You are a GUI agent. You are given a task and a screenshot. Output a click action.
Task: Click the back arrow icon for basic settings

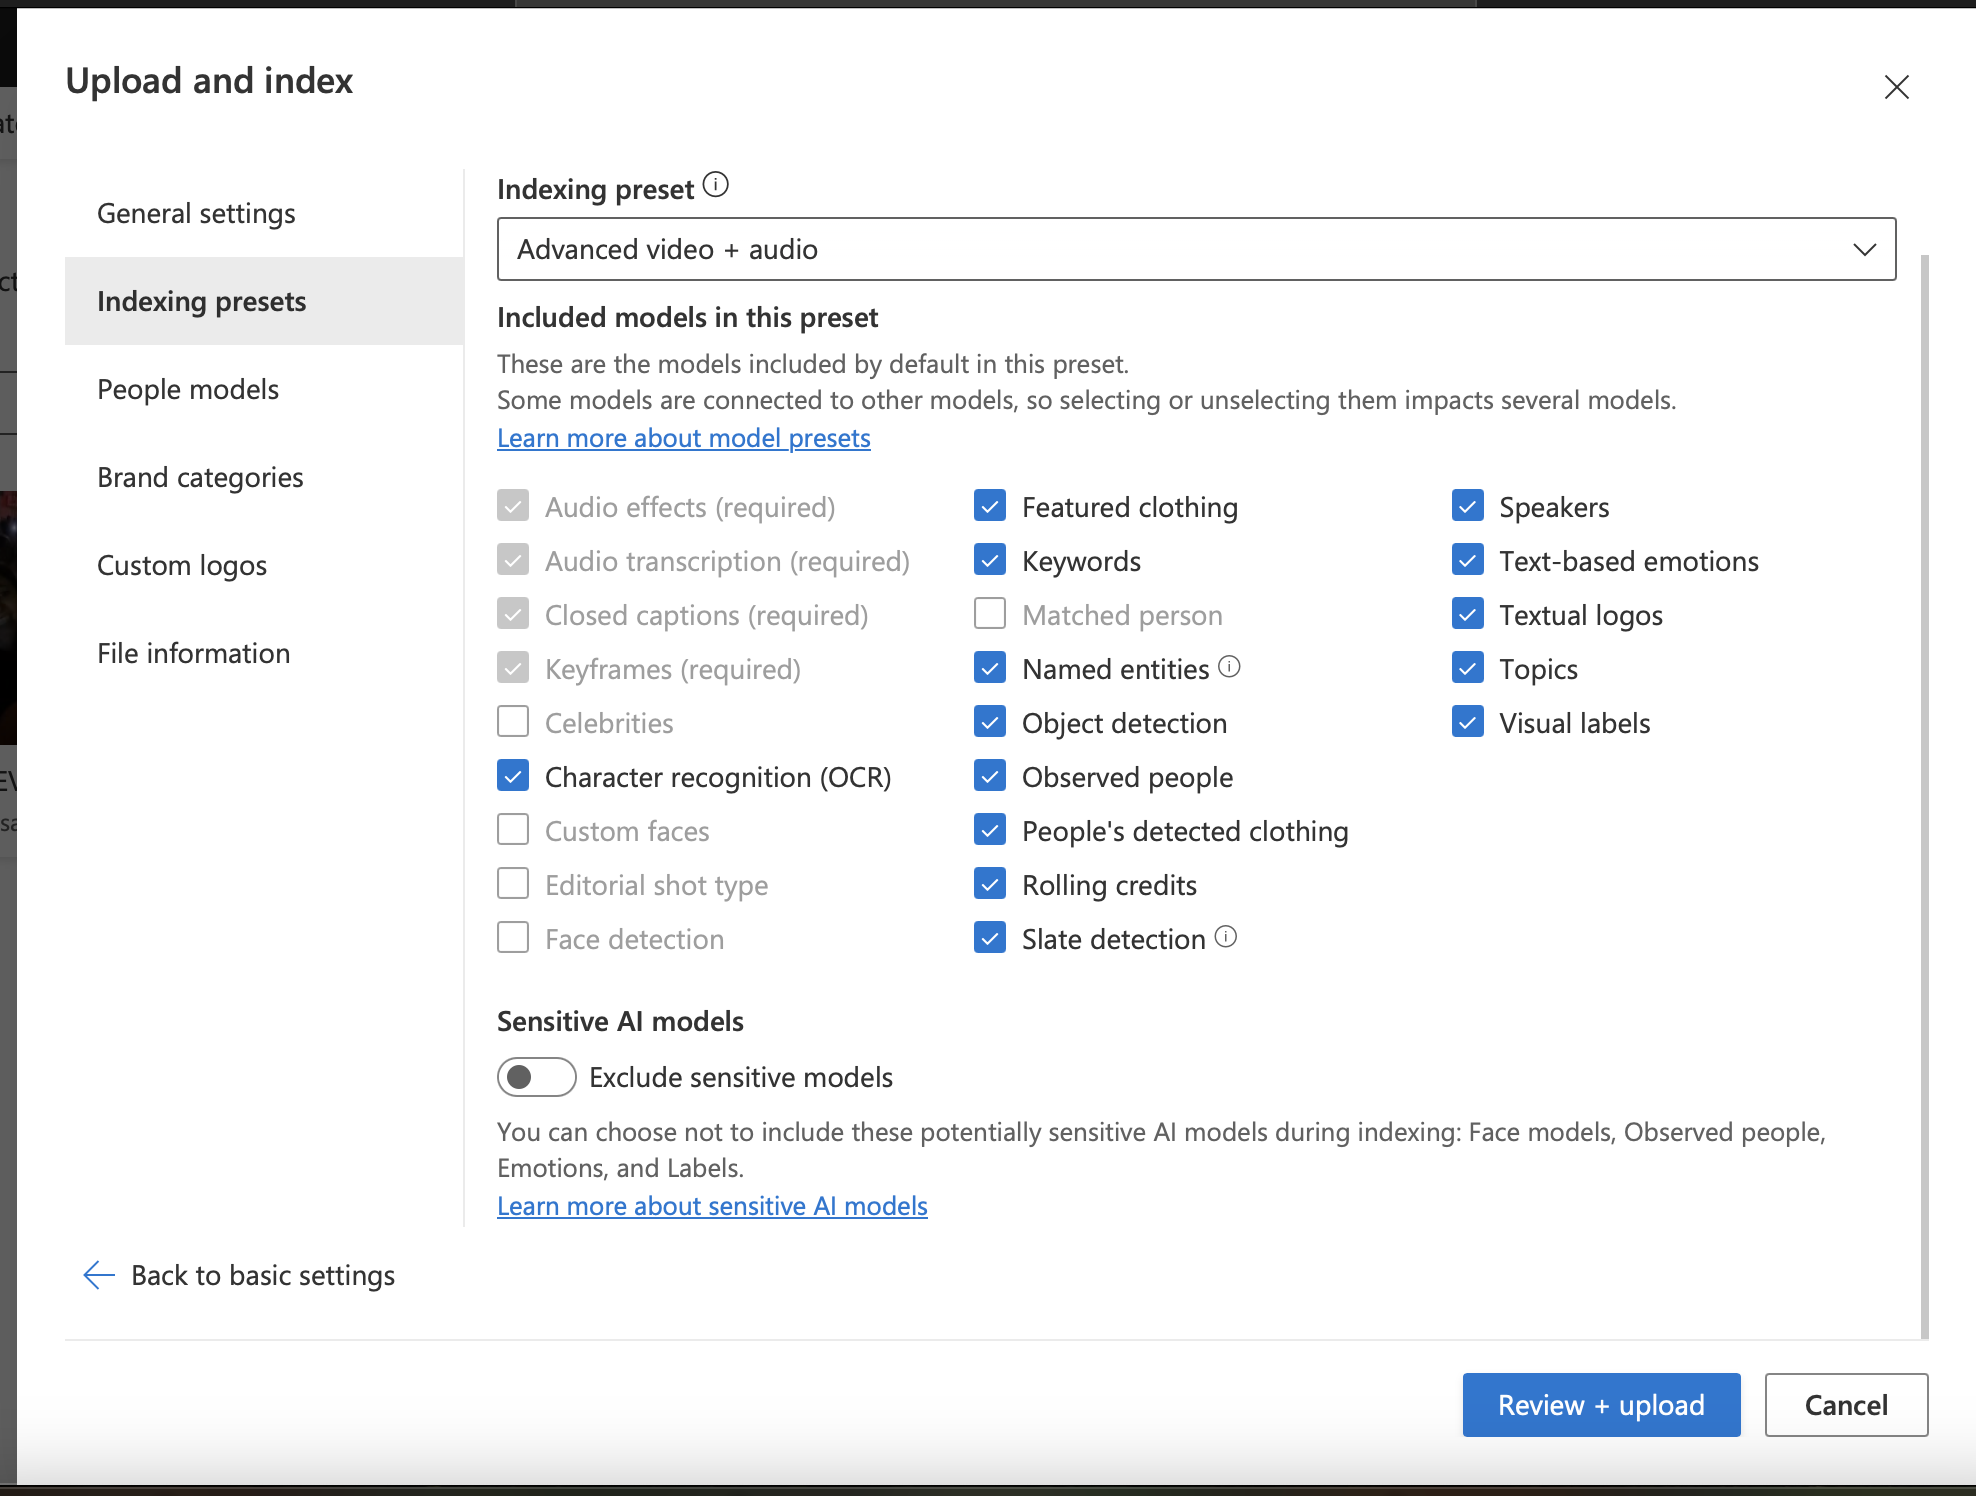[99, 1275]
